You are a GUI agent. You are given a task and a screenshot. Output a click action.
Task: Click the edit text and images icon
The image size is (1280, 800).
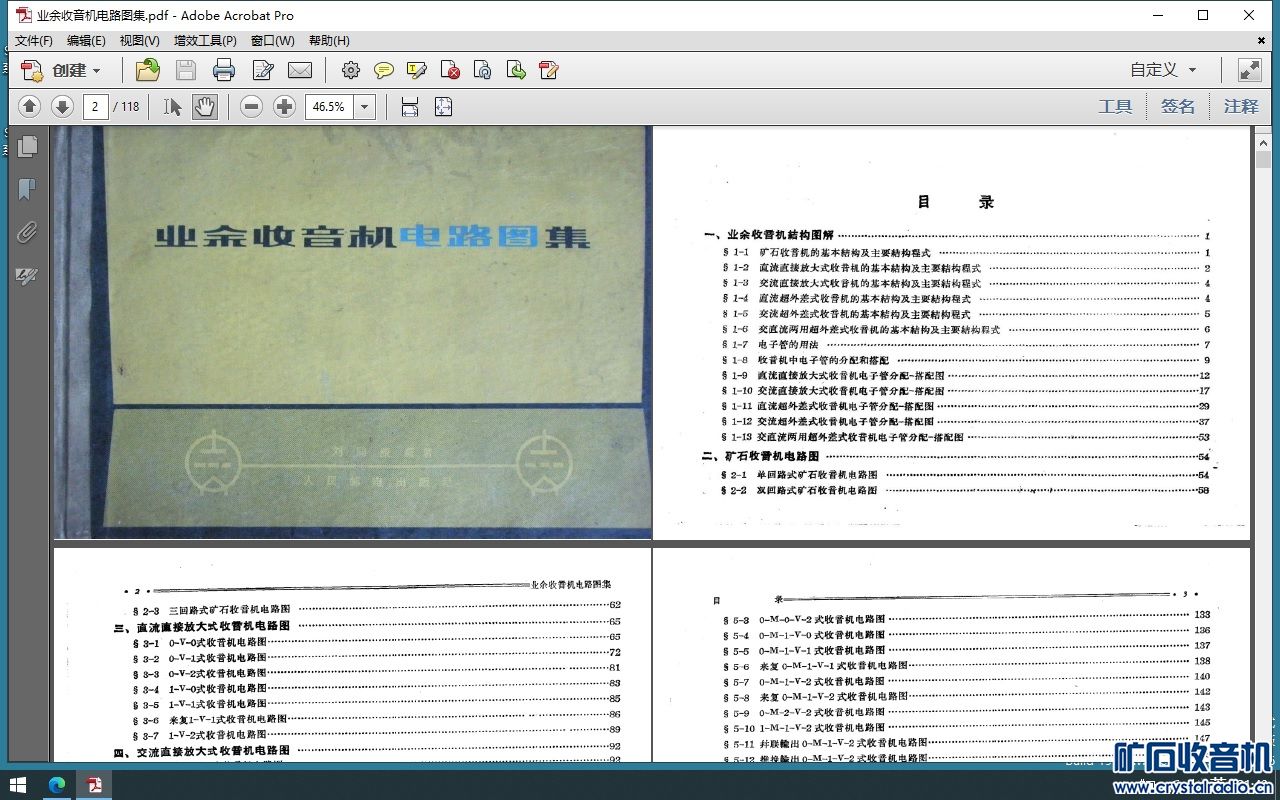tap(548, 70)
